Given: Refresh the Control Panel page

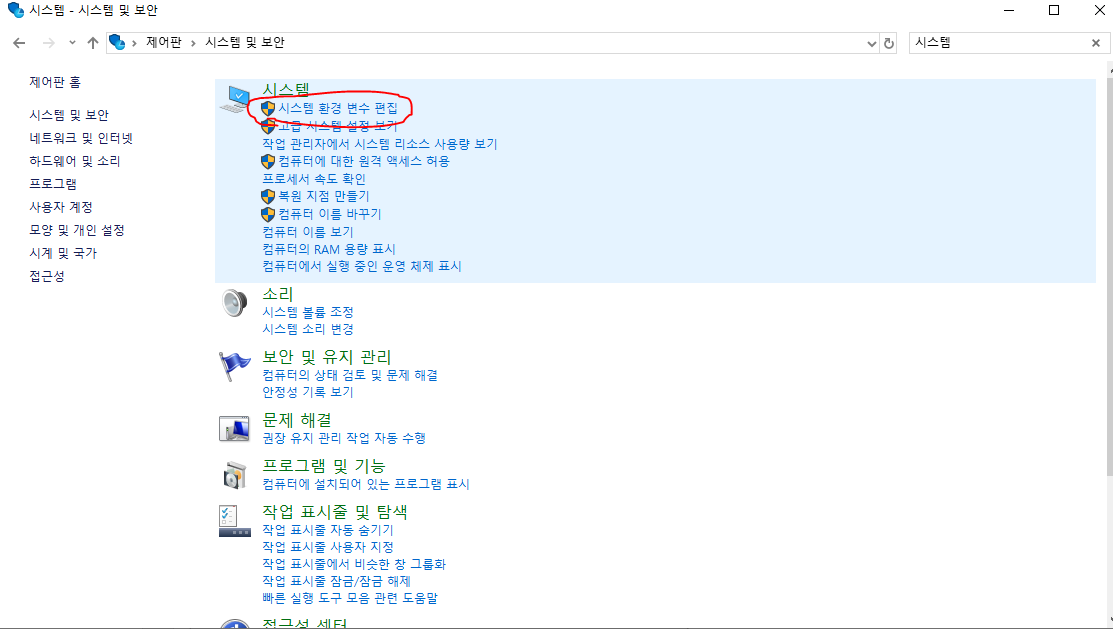Looking at the screenshot, I should [x=889, y=43].
